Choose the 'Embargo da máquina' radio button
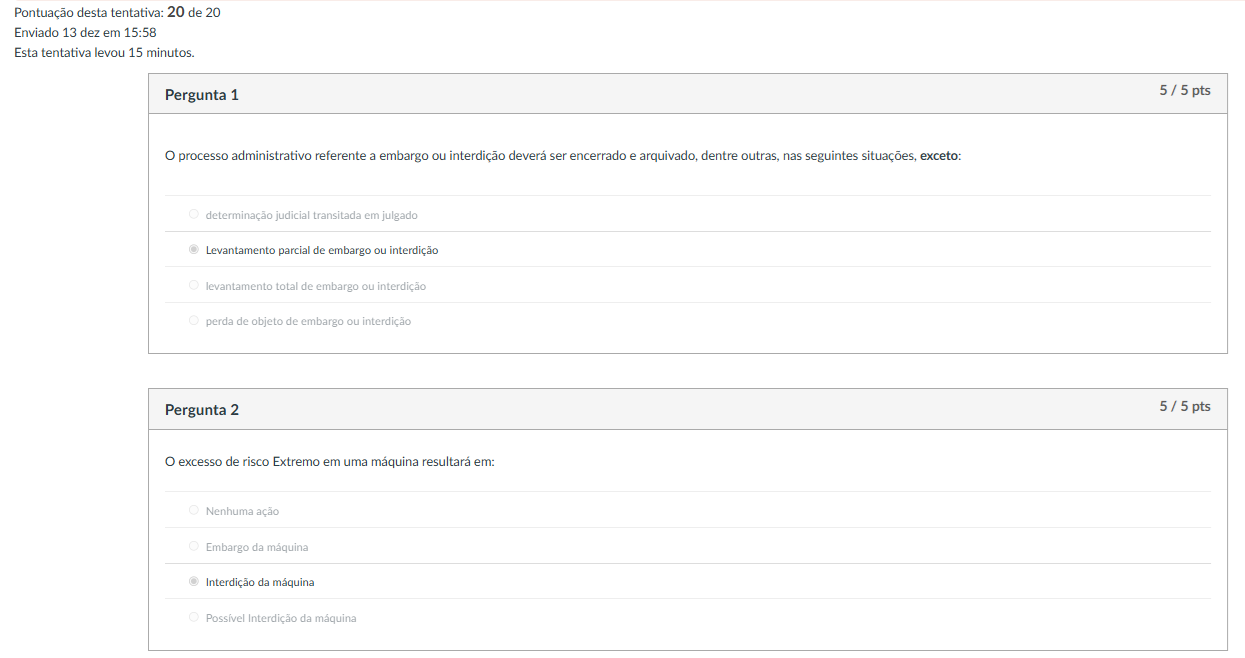 194,547
